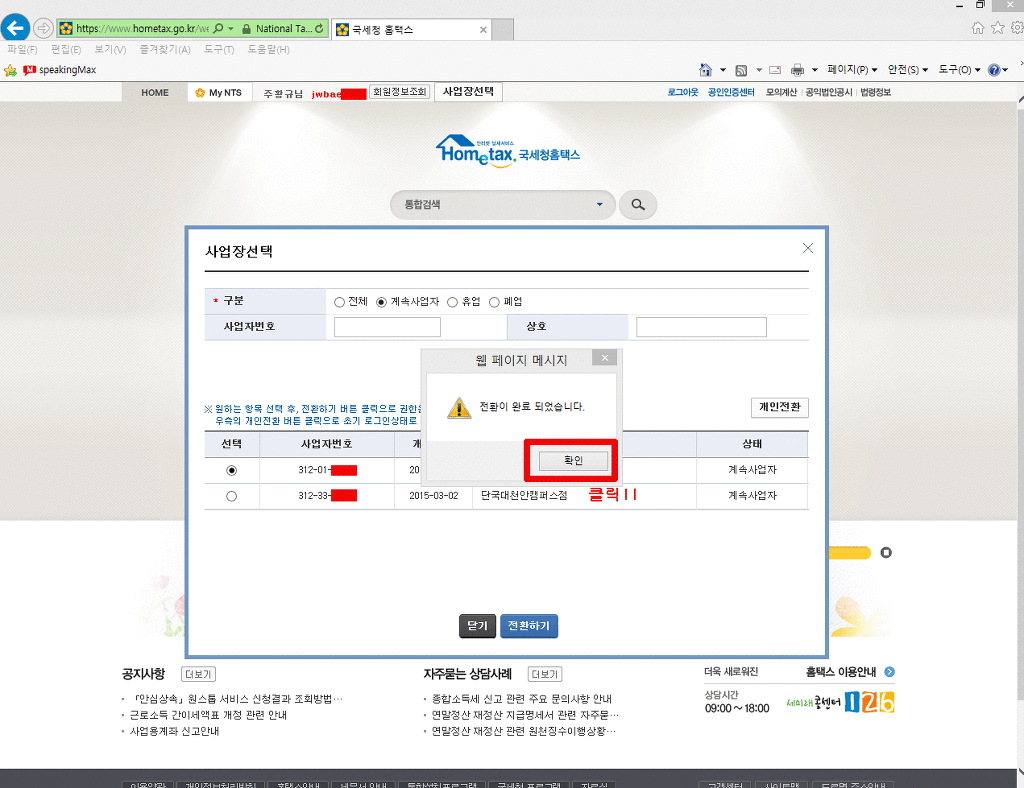Select the 휴업 radio button
The width and height of the screenshot is (1024, 788).
[453, 302]
